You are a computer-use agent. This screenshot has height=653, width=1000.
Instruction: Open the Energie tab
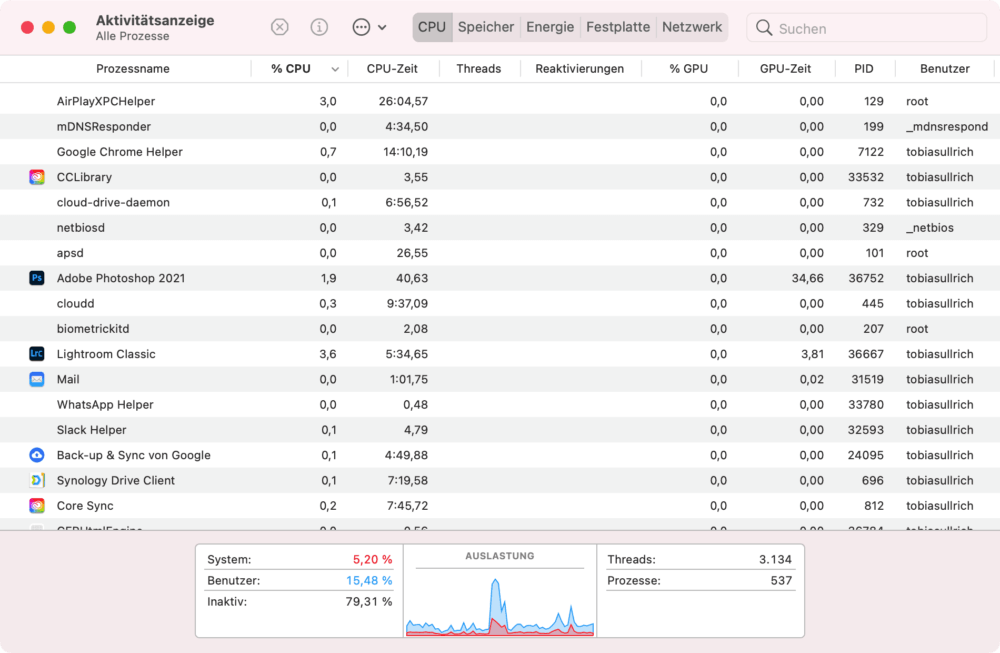(550, 27)
